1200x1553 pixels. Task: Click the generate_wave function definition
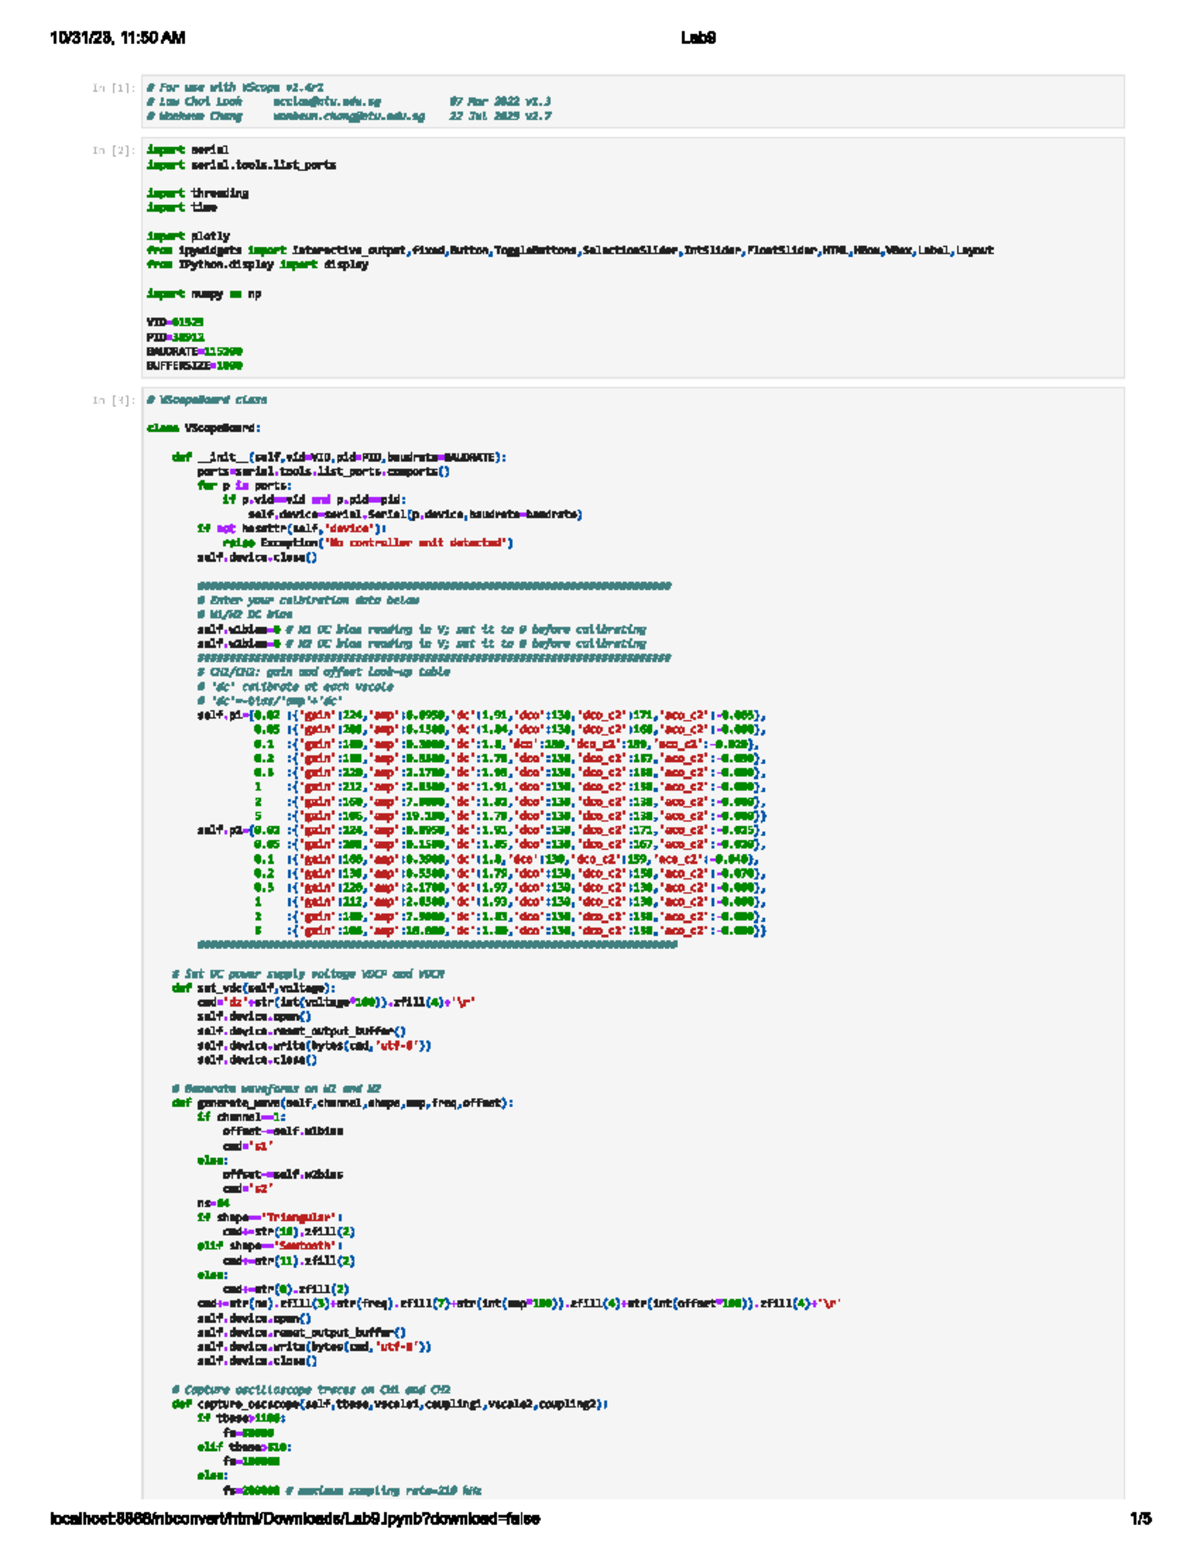coord(342,1103)
